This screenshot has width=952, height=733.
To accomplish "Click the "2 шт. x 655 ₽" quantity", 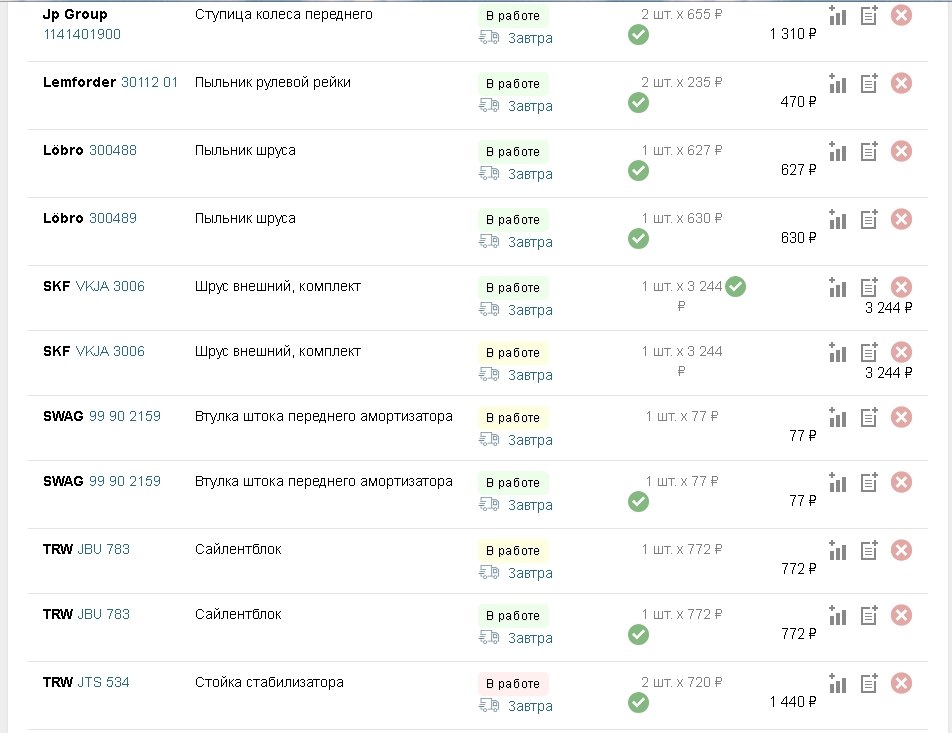I will [682, 14].
